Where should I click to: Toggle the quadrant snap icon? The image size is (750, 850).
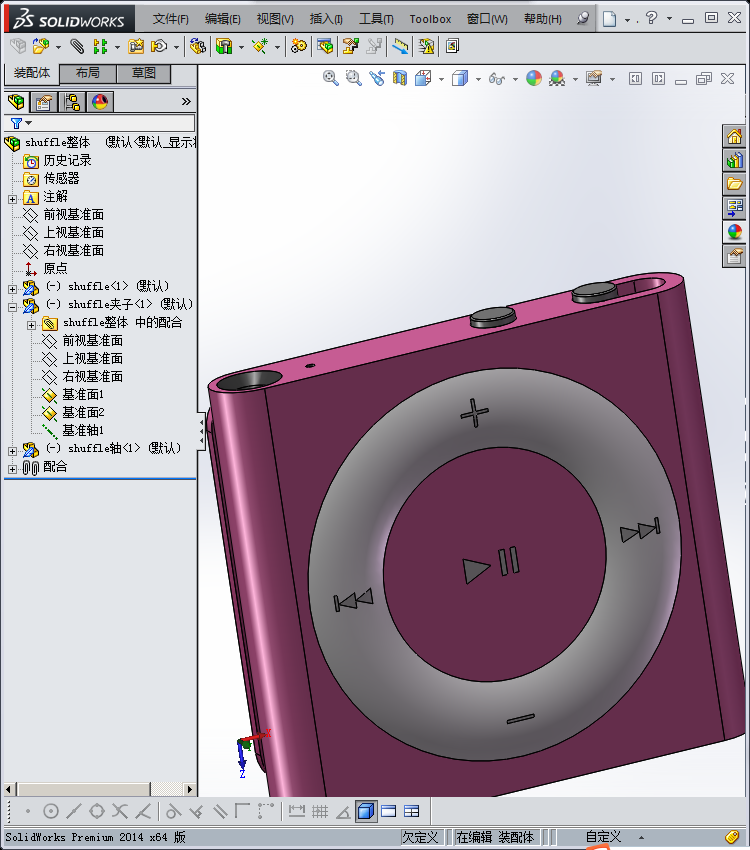tap(97, 811)
